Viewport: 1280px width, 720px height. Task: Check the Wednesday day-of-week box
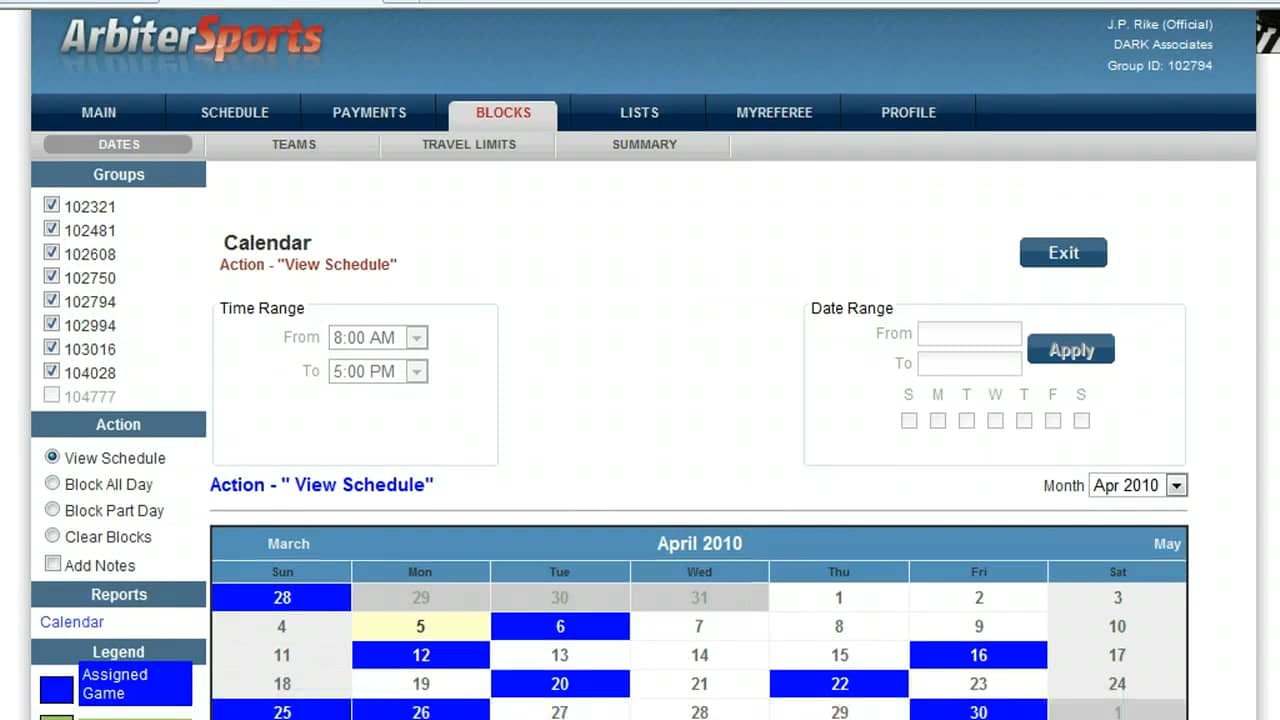coord(995,421)
